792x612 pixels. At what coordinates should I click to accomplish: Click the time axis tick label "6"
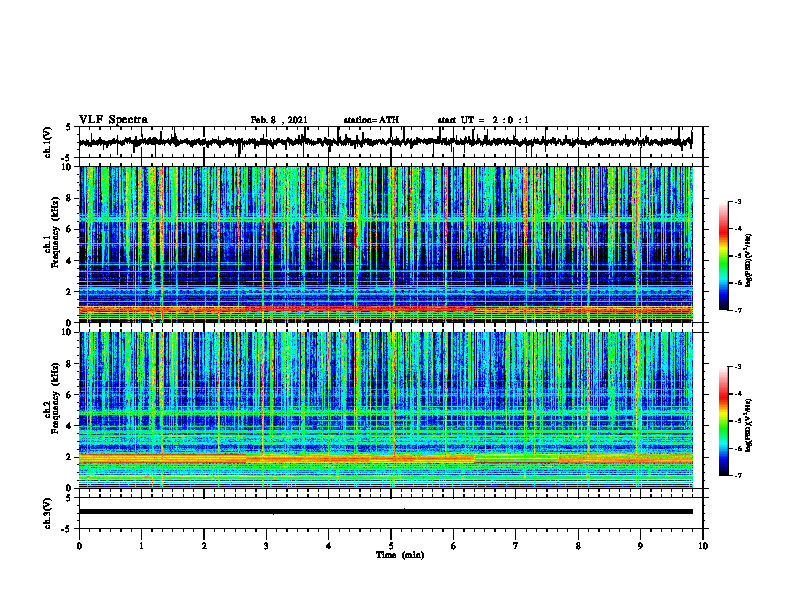coord(454,546)
